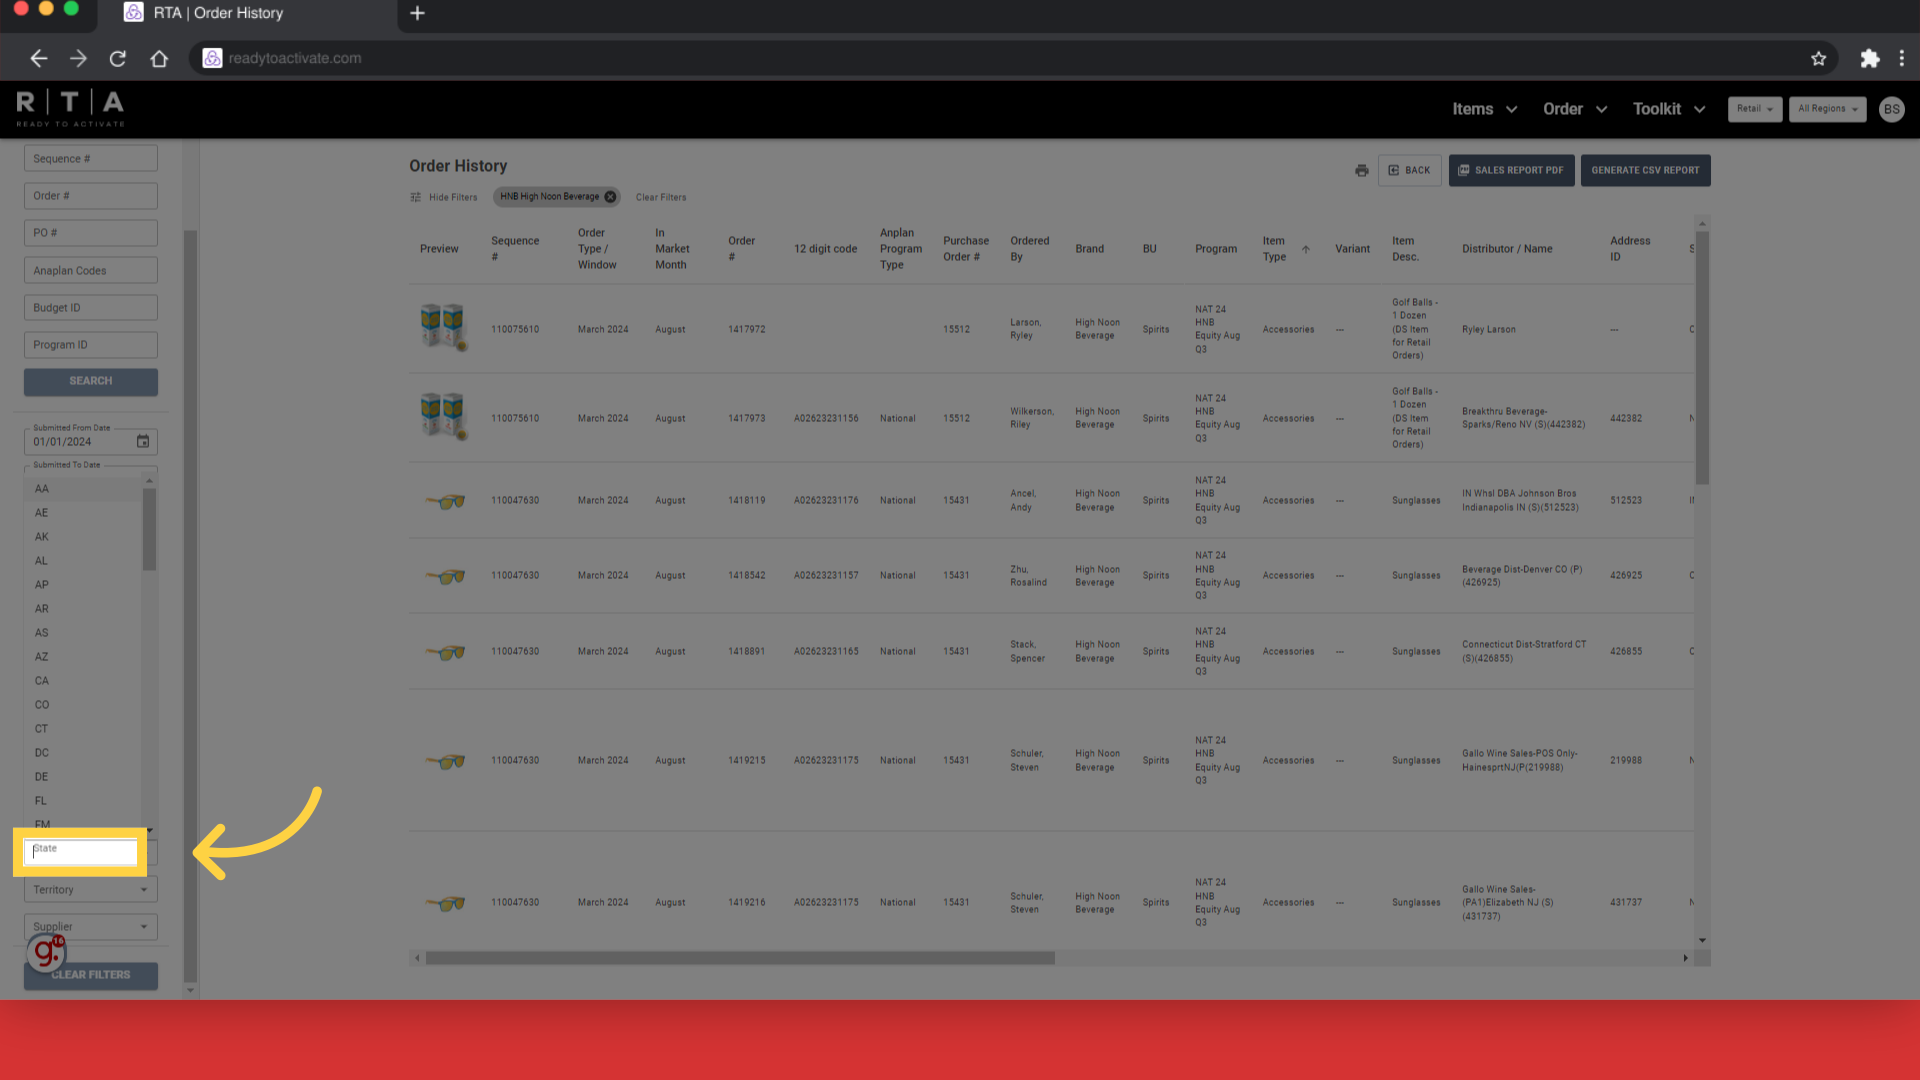Viewport: 1920px width, 1080px height.
Task: Remove the HNB High Noon Beverage filter chip
Action: point(610,197)
